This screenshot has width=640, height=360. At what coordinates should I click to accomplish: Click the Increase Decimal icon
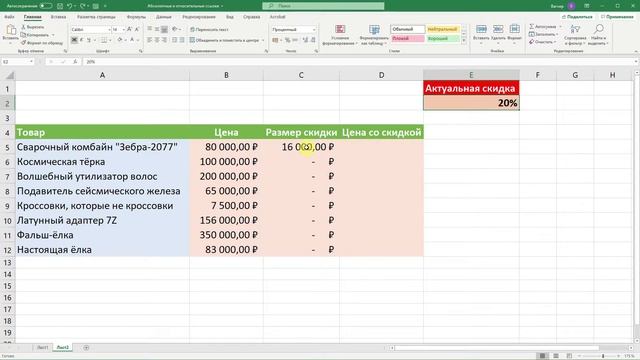305,40
